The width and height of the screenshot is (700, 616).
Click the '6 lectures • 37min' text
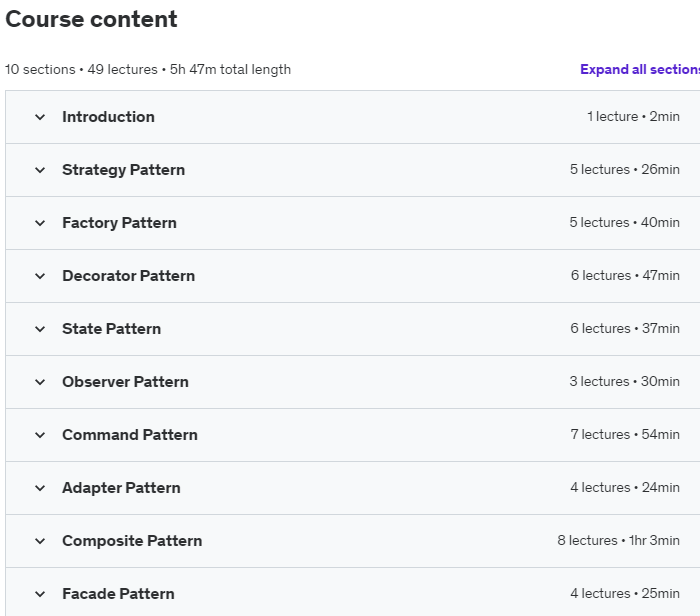point(625,329)
